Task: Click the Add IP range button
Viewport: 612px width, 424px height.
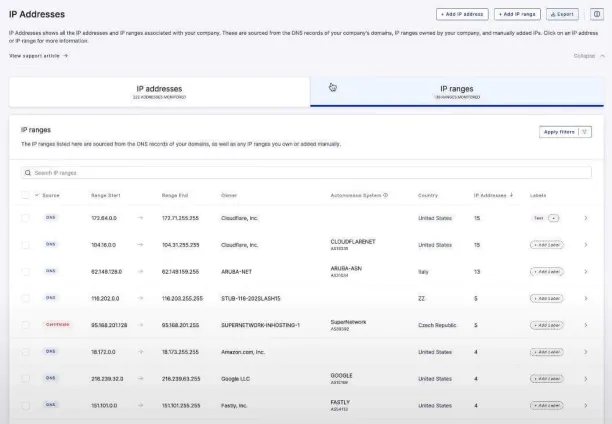Action: (x=517, y=14)
